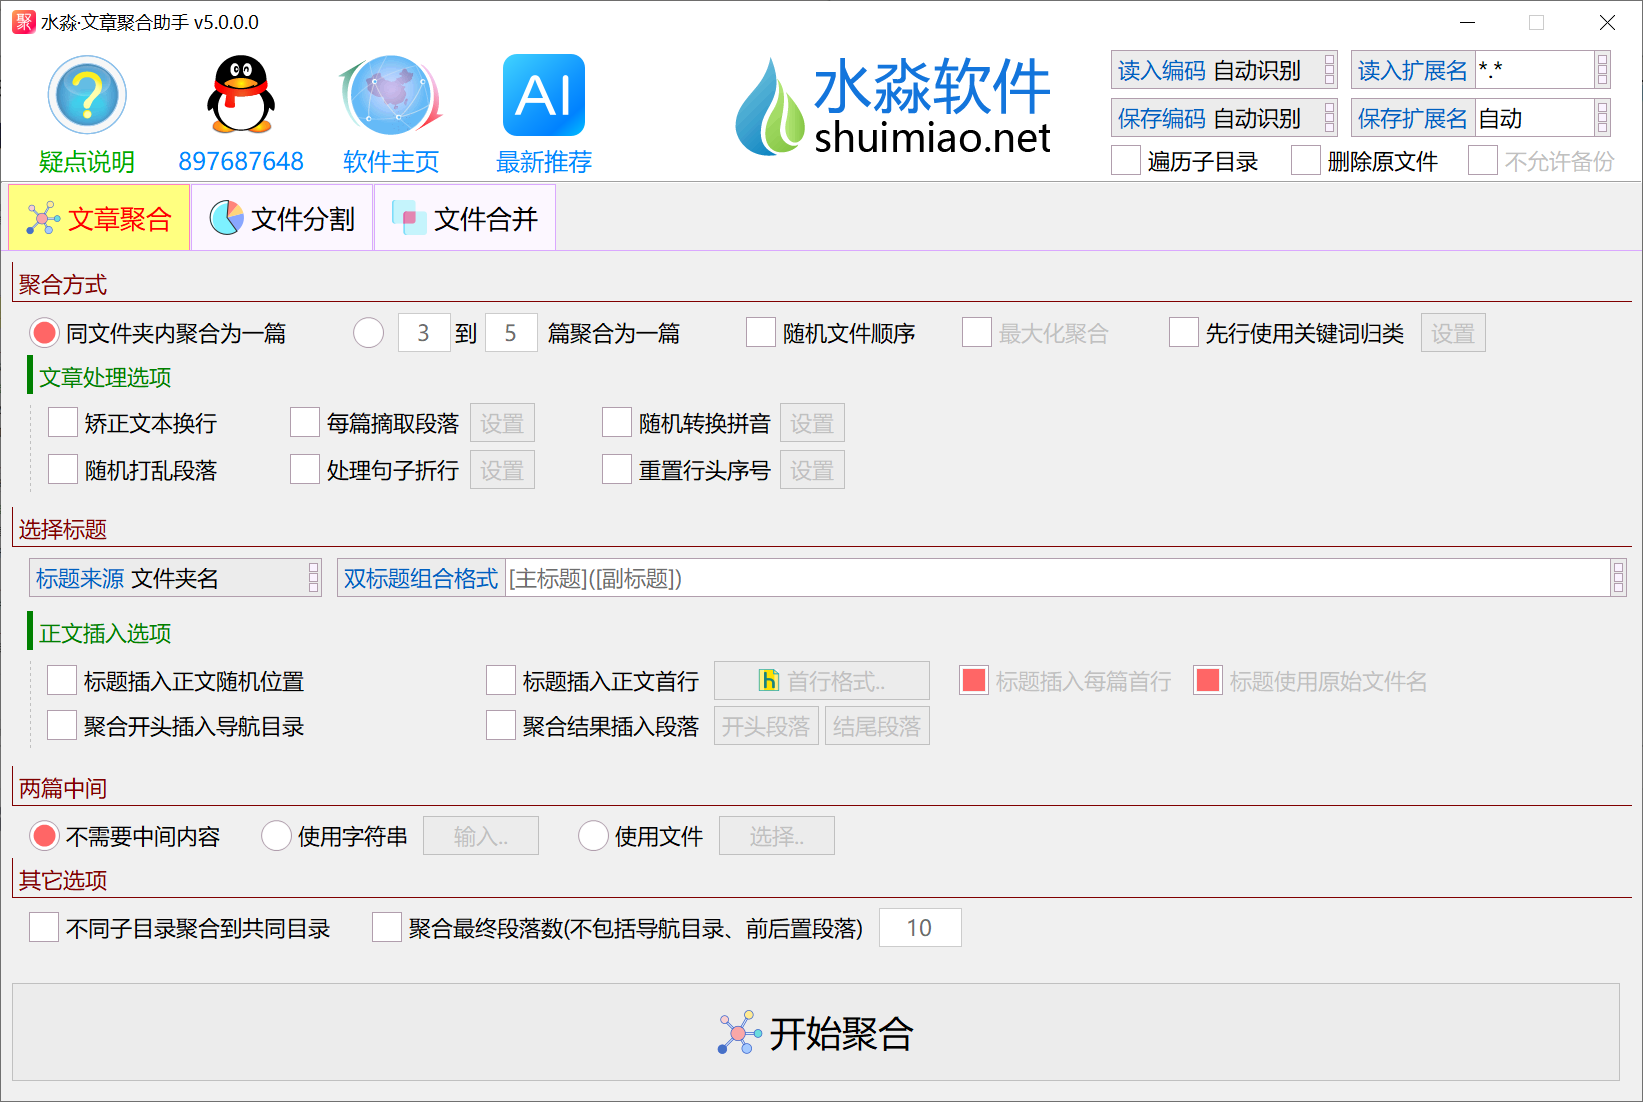Open the 读入编码 自动识别 dropdown
Viewport: 1643px width, 1102px height.
point(1224,70)
